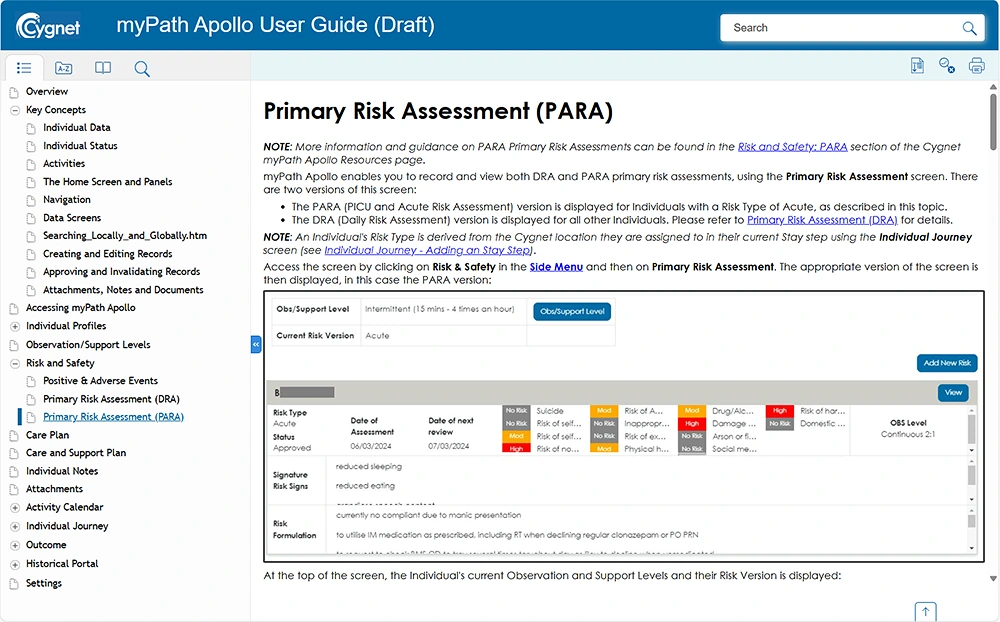This screenshot has width=1000, height=622.
Task: Click the magnifier icon in Search box
Action: (x=969, y=28)
